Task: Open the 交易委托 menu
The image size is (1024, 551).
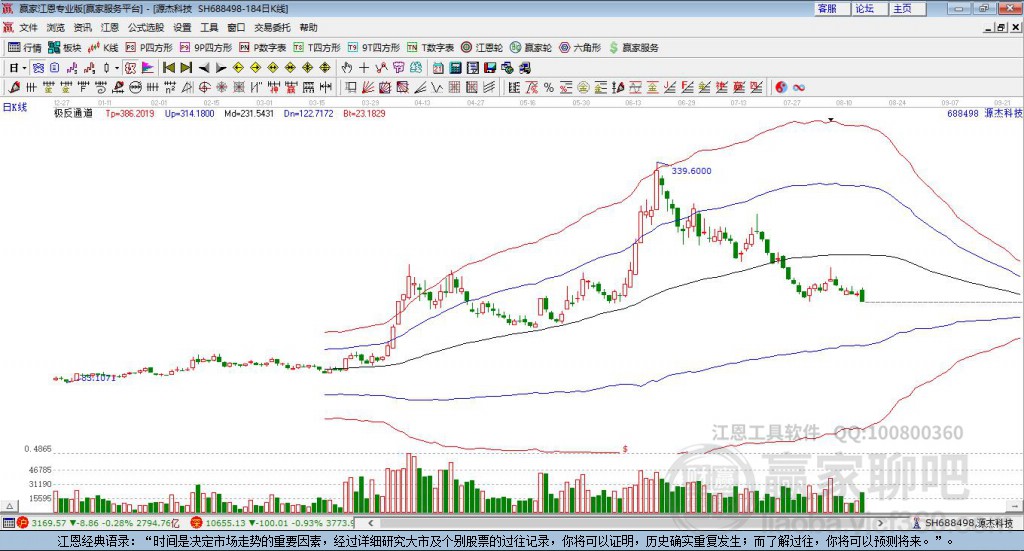Action: (272, 27)
